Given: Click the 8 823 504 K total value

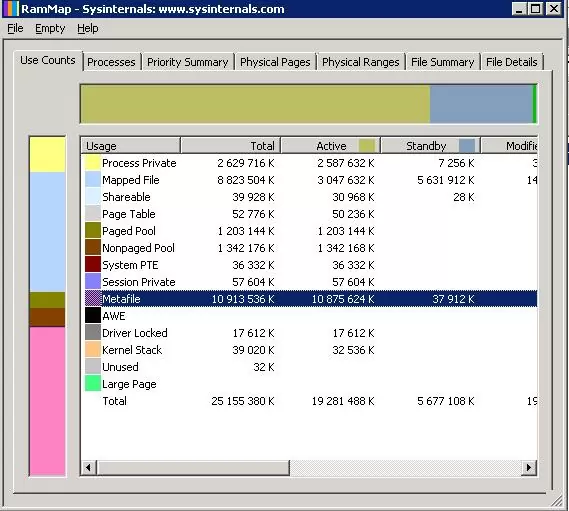Looking at the screenshot, I should point(246,180).
